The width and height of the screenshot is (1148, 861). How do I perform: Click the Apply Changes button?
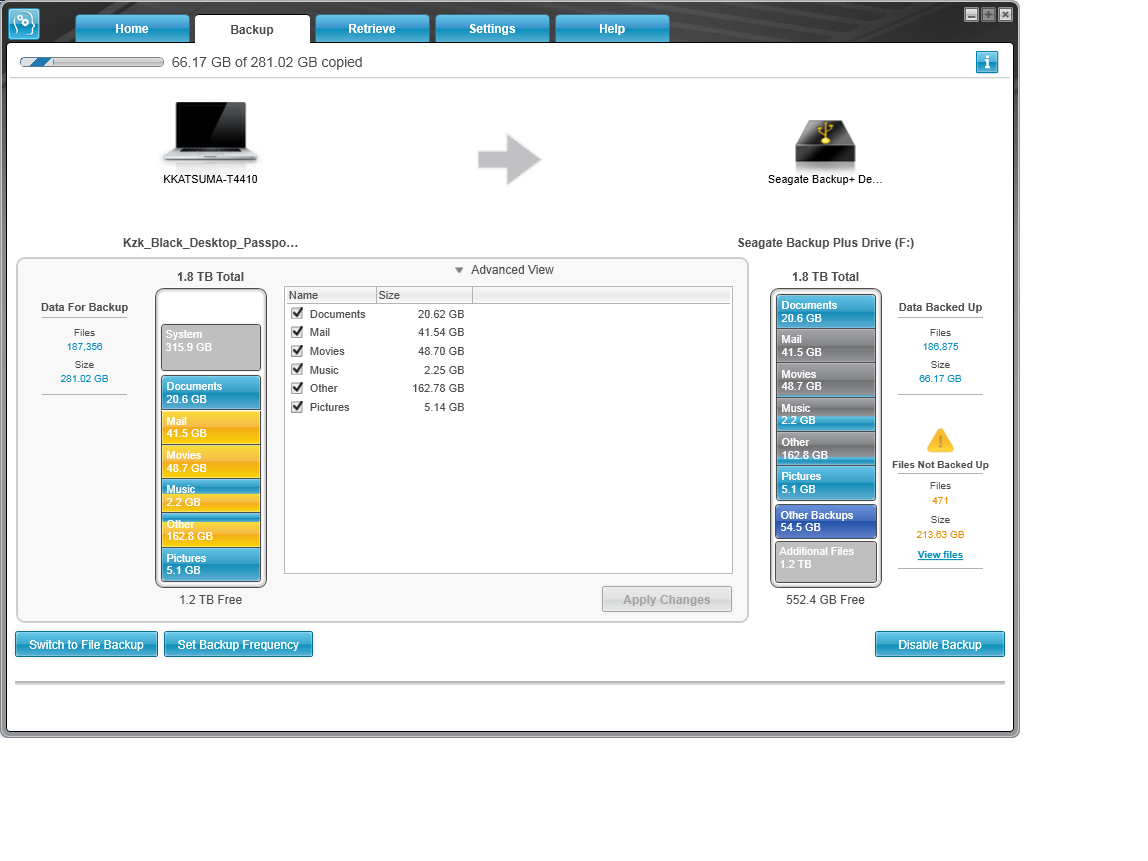[666, 600]
